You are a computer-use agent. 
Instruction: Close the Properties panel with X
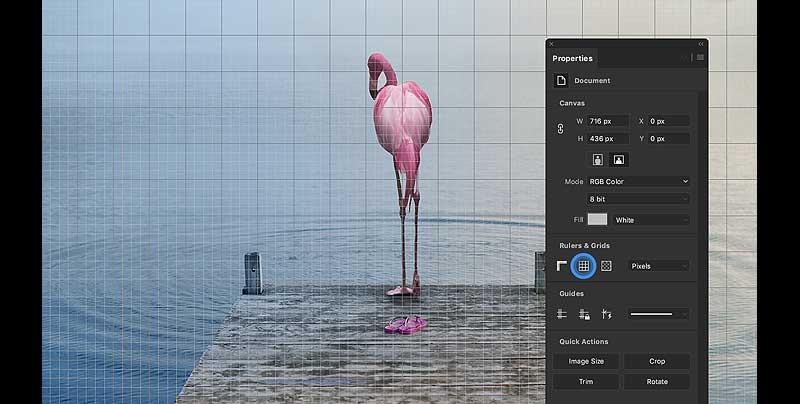[x=551, y=44]
